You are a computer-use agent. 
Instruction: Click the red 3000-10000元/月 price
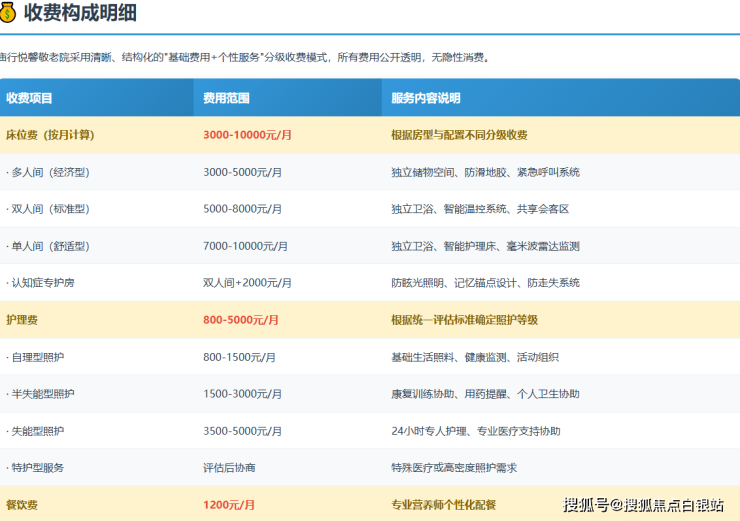tap(247, 135)
